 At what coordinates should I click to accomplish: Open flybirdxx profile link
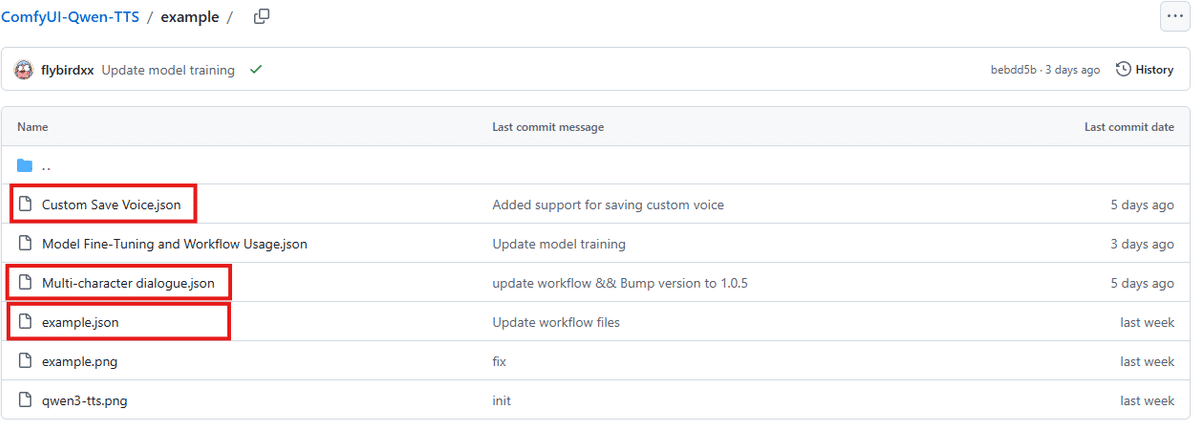[x=68, y=70]
